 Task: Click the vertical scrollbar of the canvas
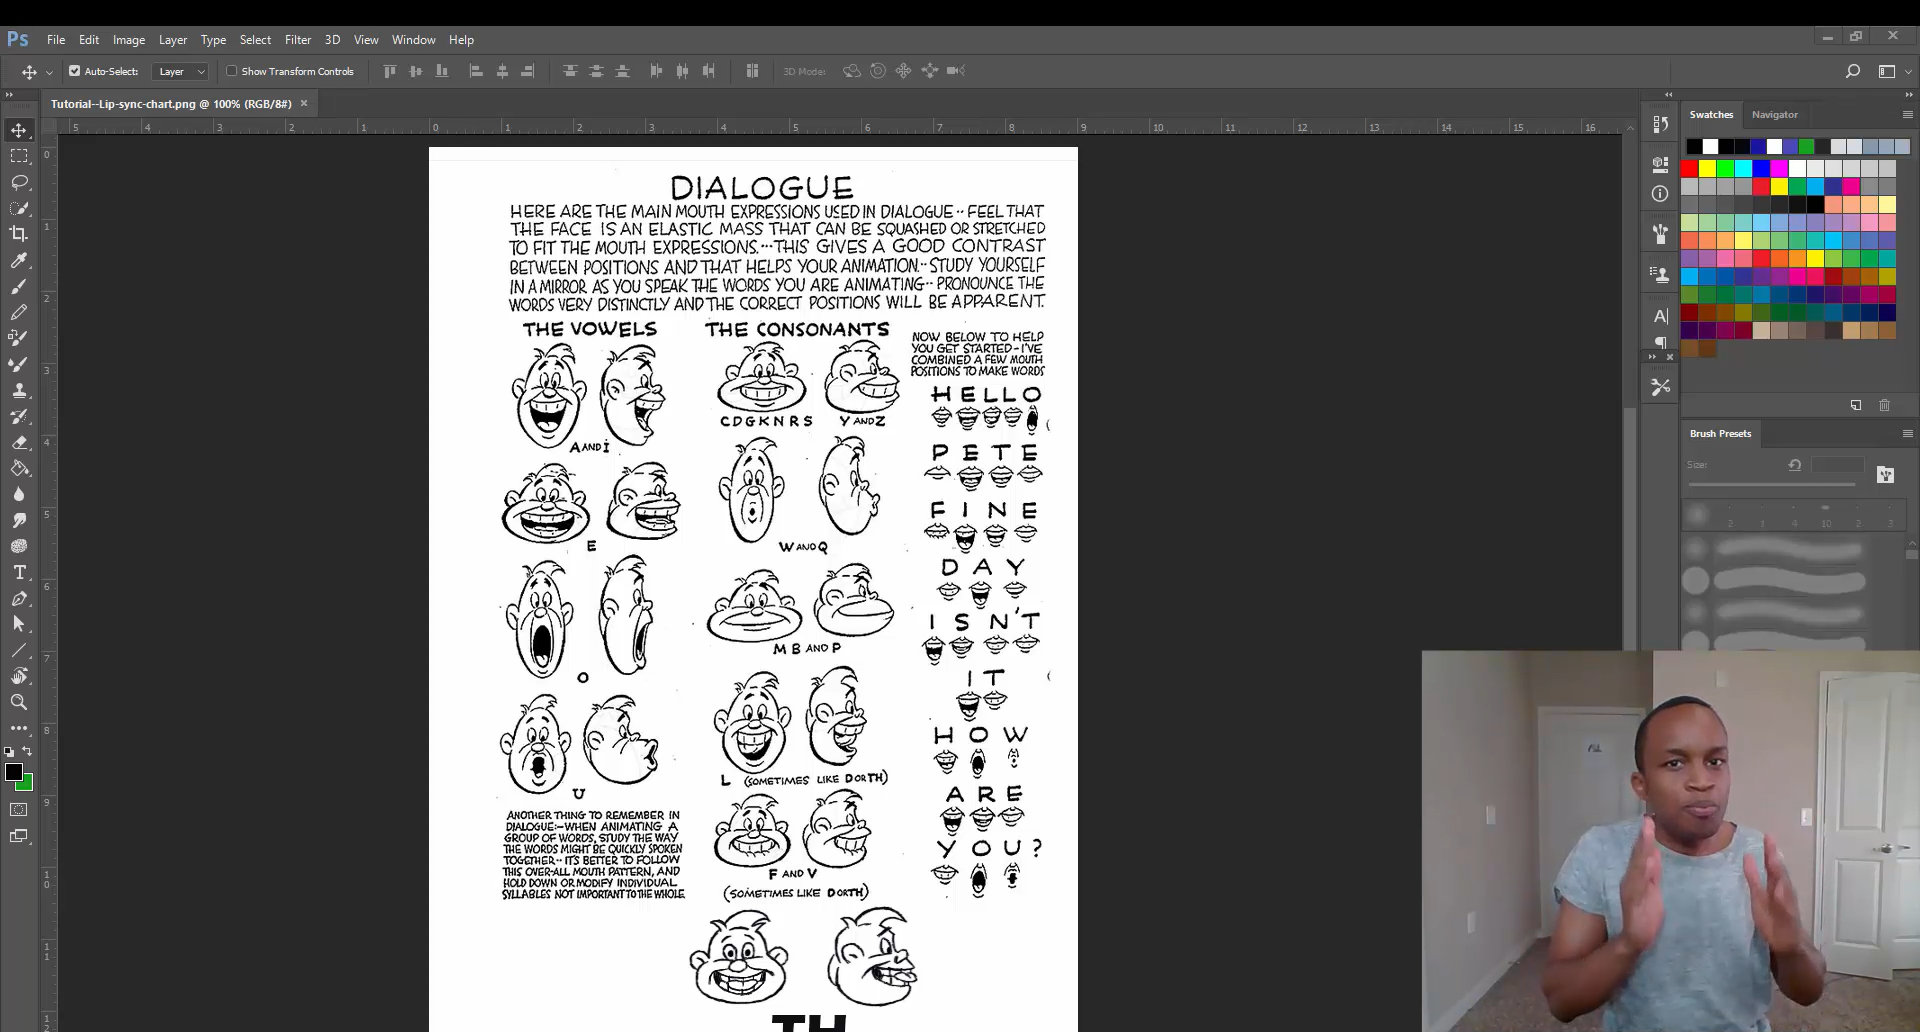click(x=1630, y=528)
